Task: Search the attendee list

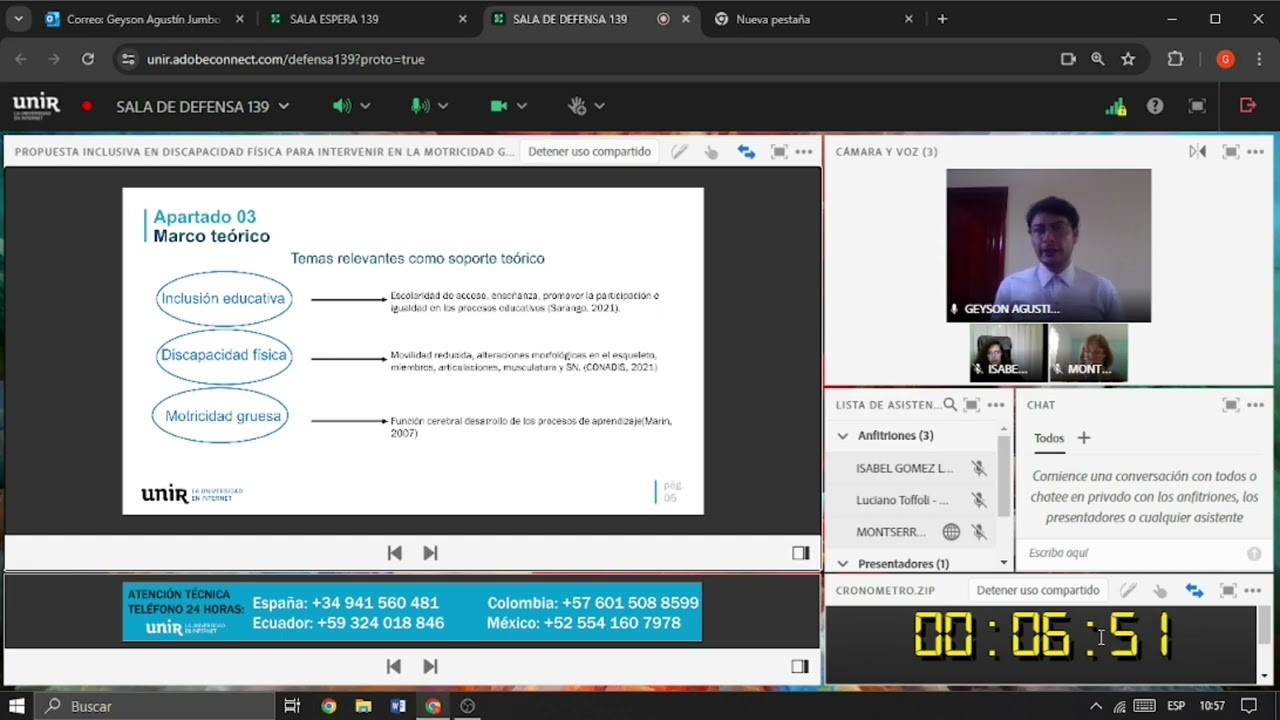Action: [950, 405]
